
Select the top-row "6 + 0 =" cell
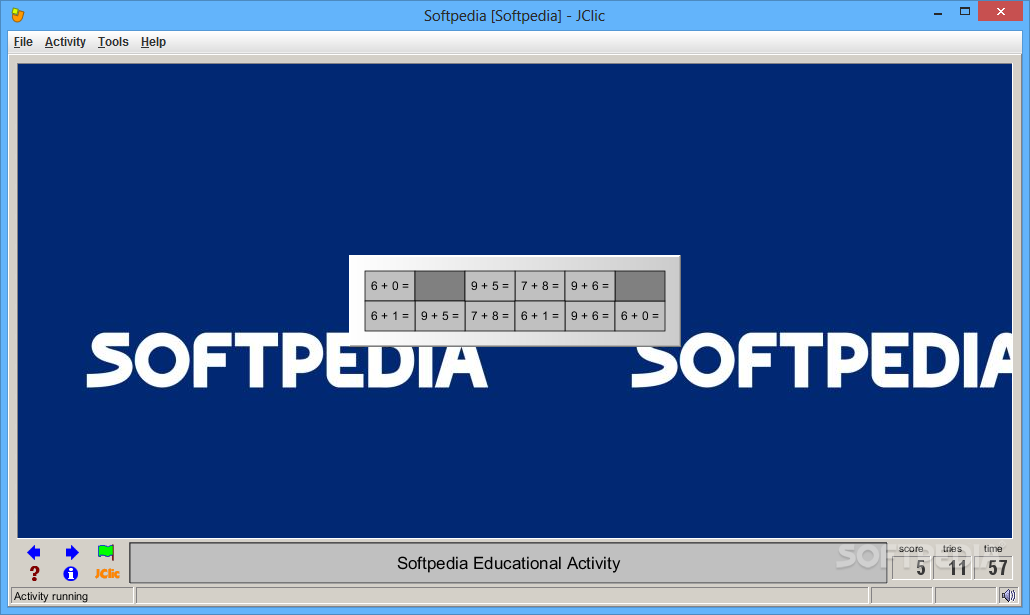(x=390, y=286)
